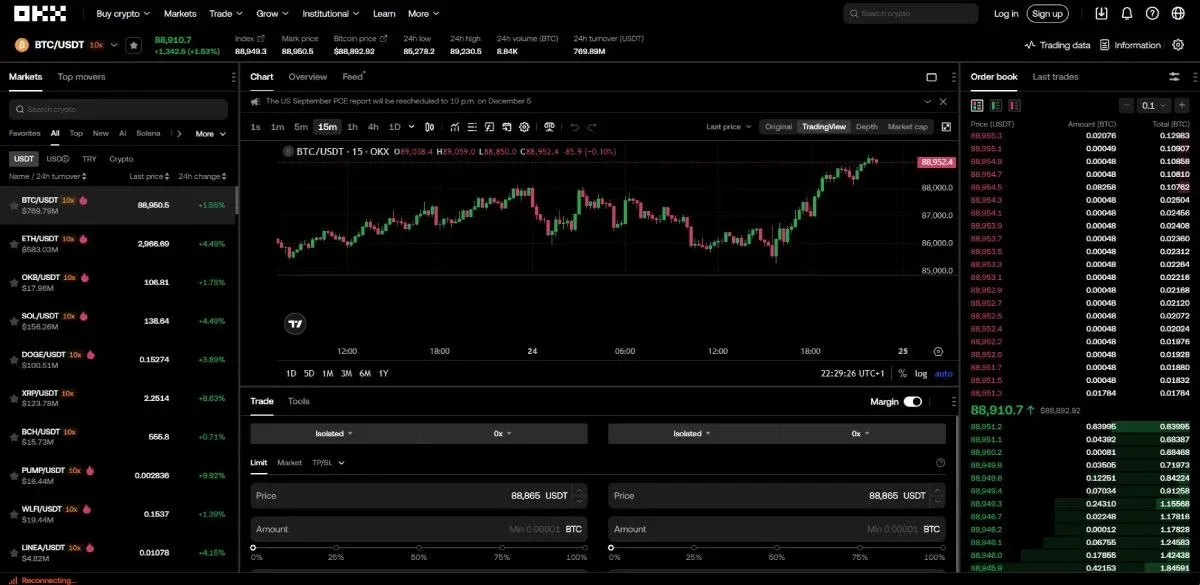This screenshot has height=585, width=1200.
Task: Open the Overview tab
Action: tap(307, 77)
